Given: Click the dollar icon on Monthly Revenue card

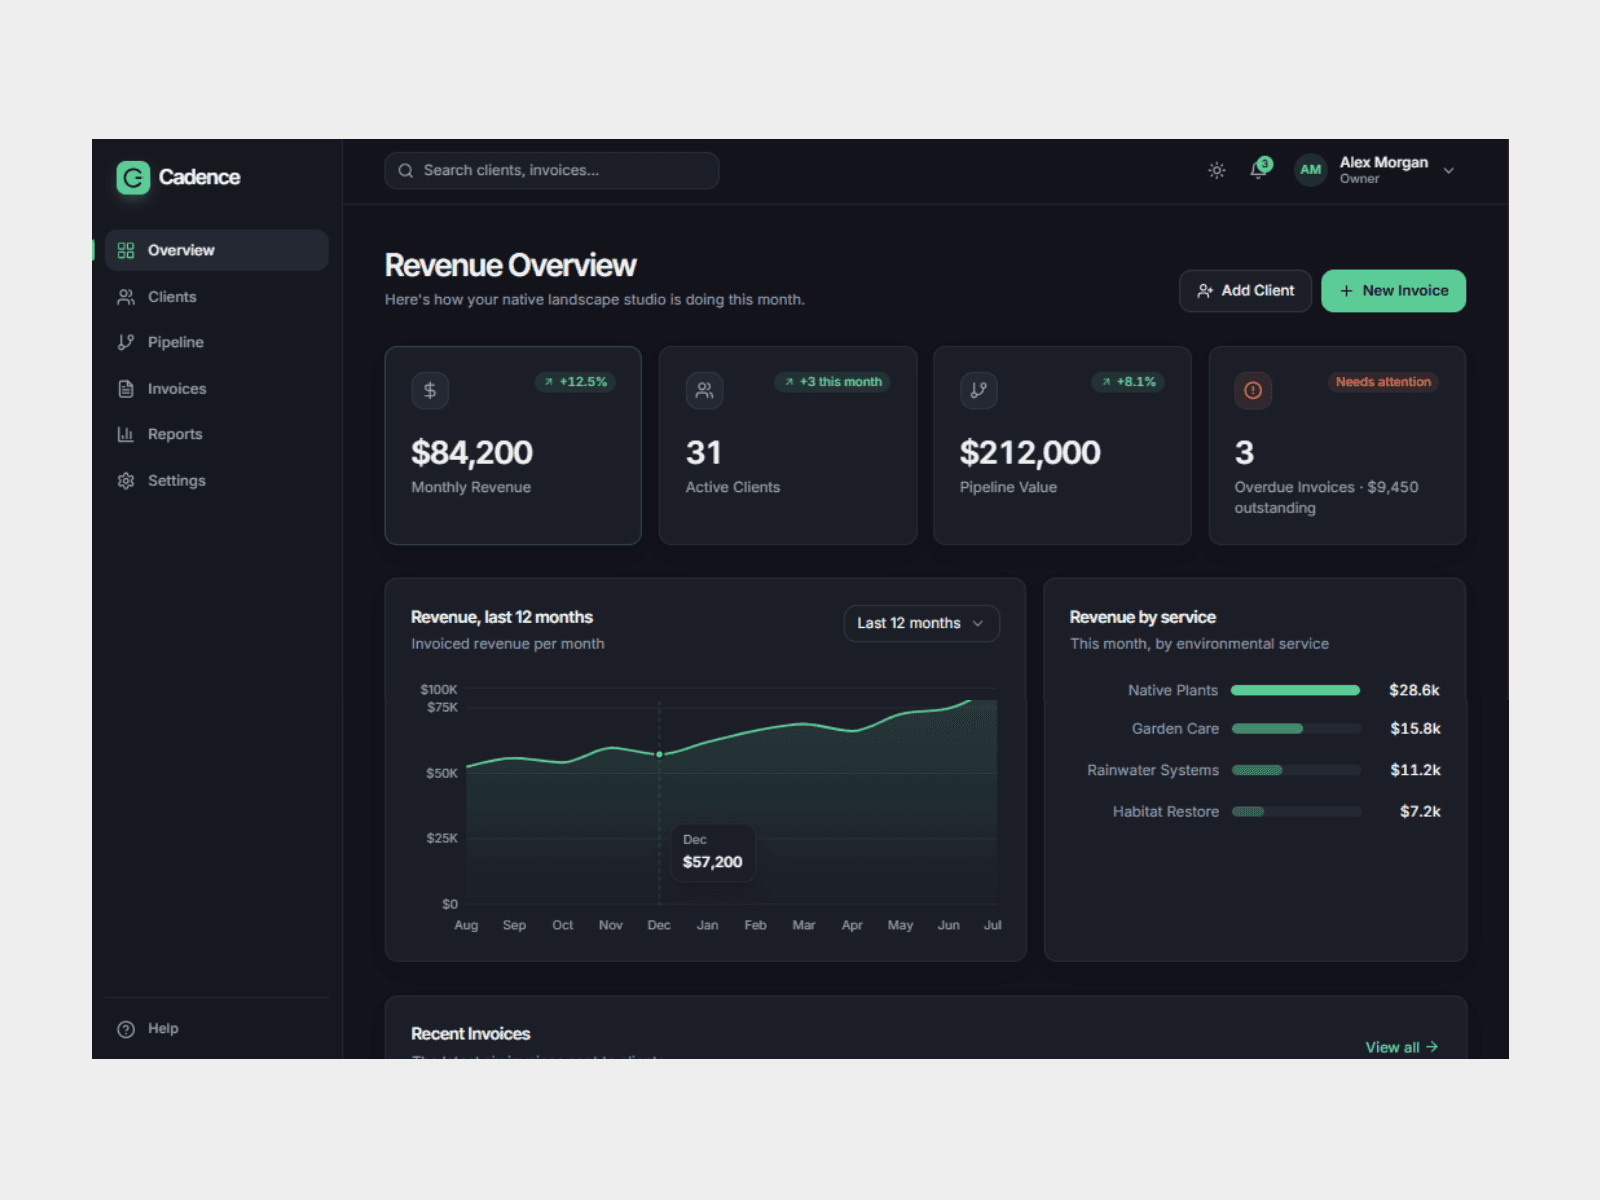Looking at the screenshot, I should tap(430, 390).
